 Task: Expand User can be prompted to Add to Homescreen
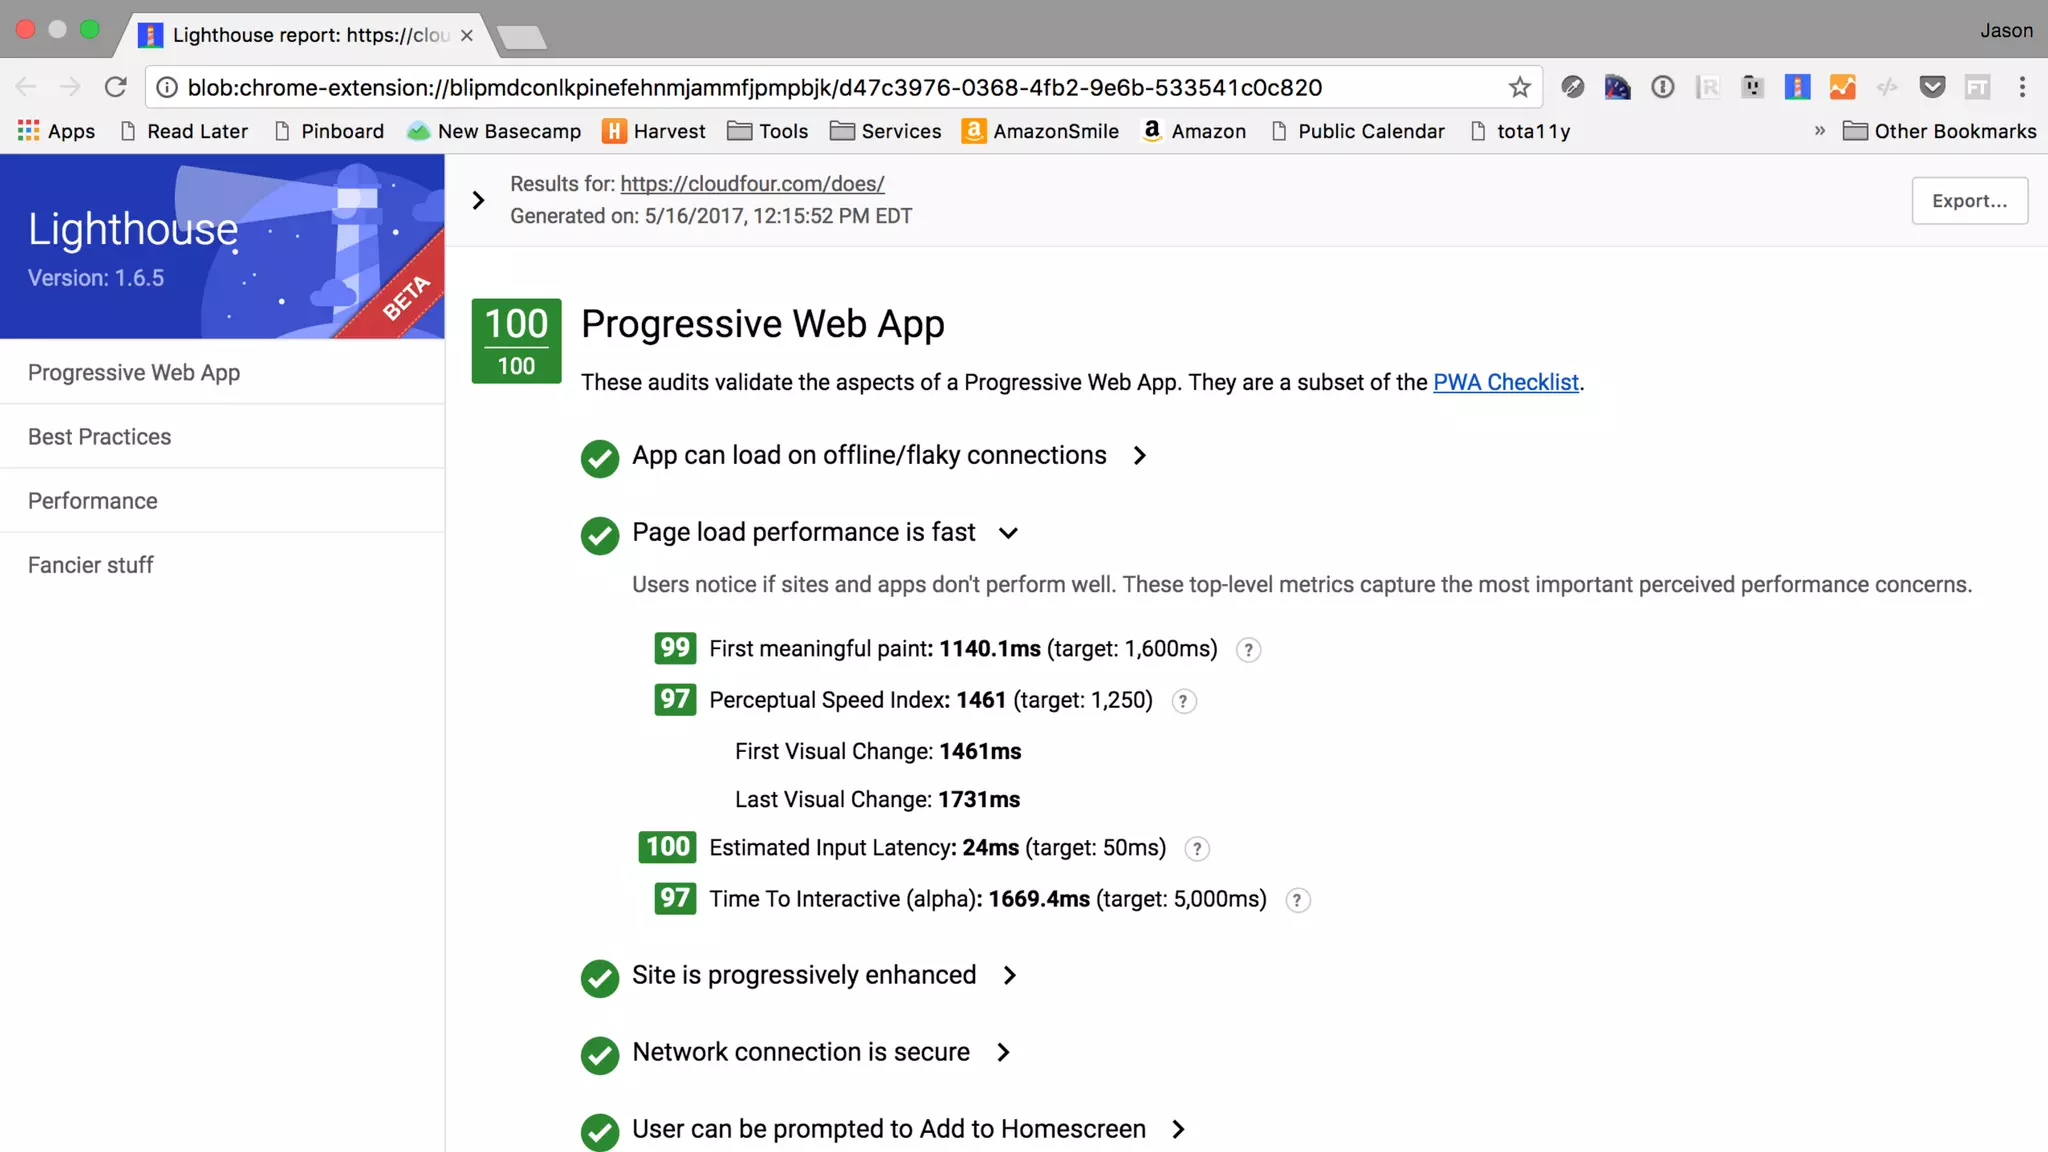click(x=1178, y=1129)
